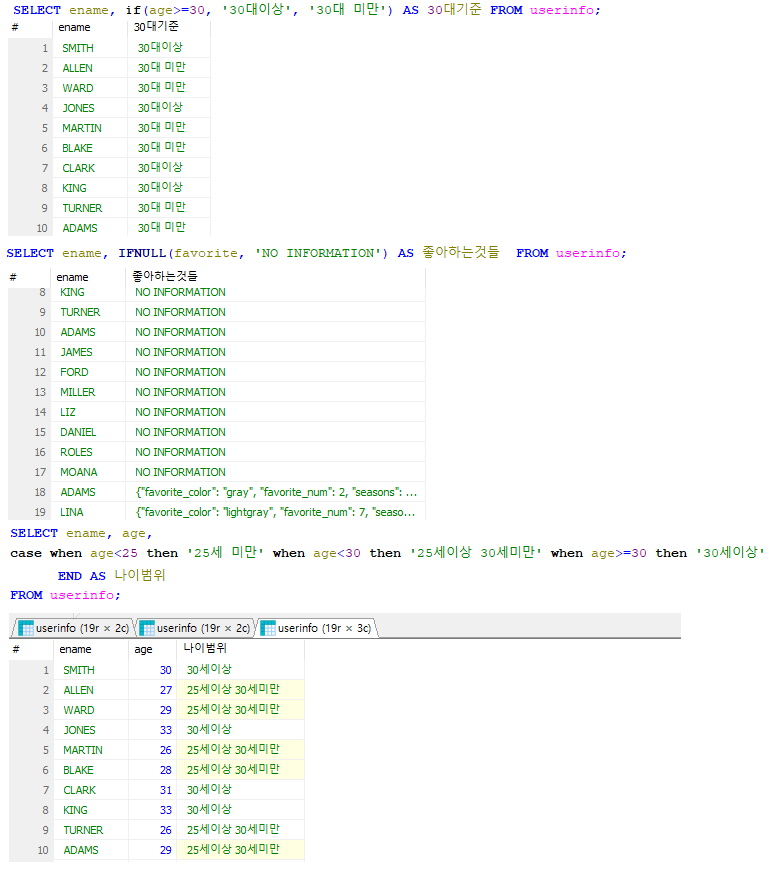Select SMITH's 30대이상 cell in the 30대기준 result
Image resolution: width=773 pixels, height=883 pixels.
coord(168,48)
